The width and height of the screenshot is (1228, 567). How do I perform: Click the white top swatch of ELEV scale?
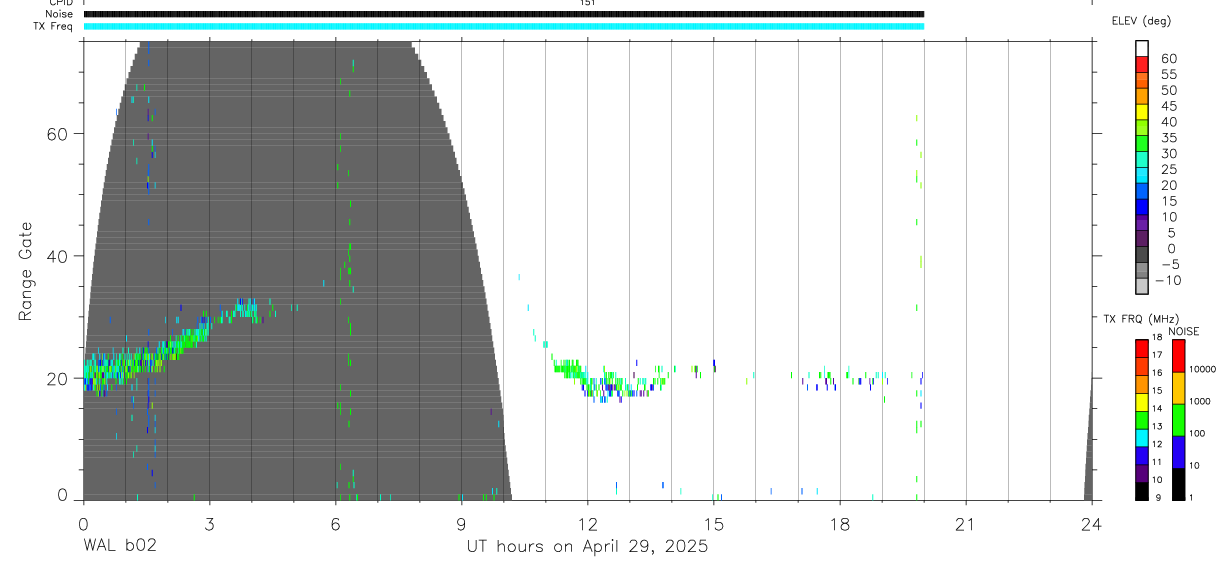pyautogui.click(x=1141, y=46)
